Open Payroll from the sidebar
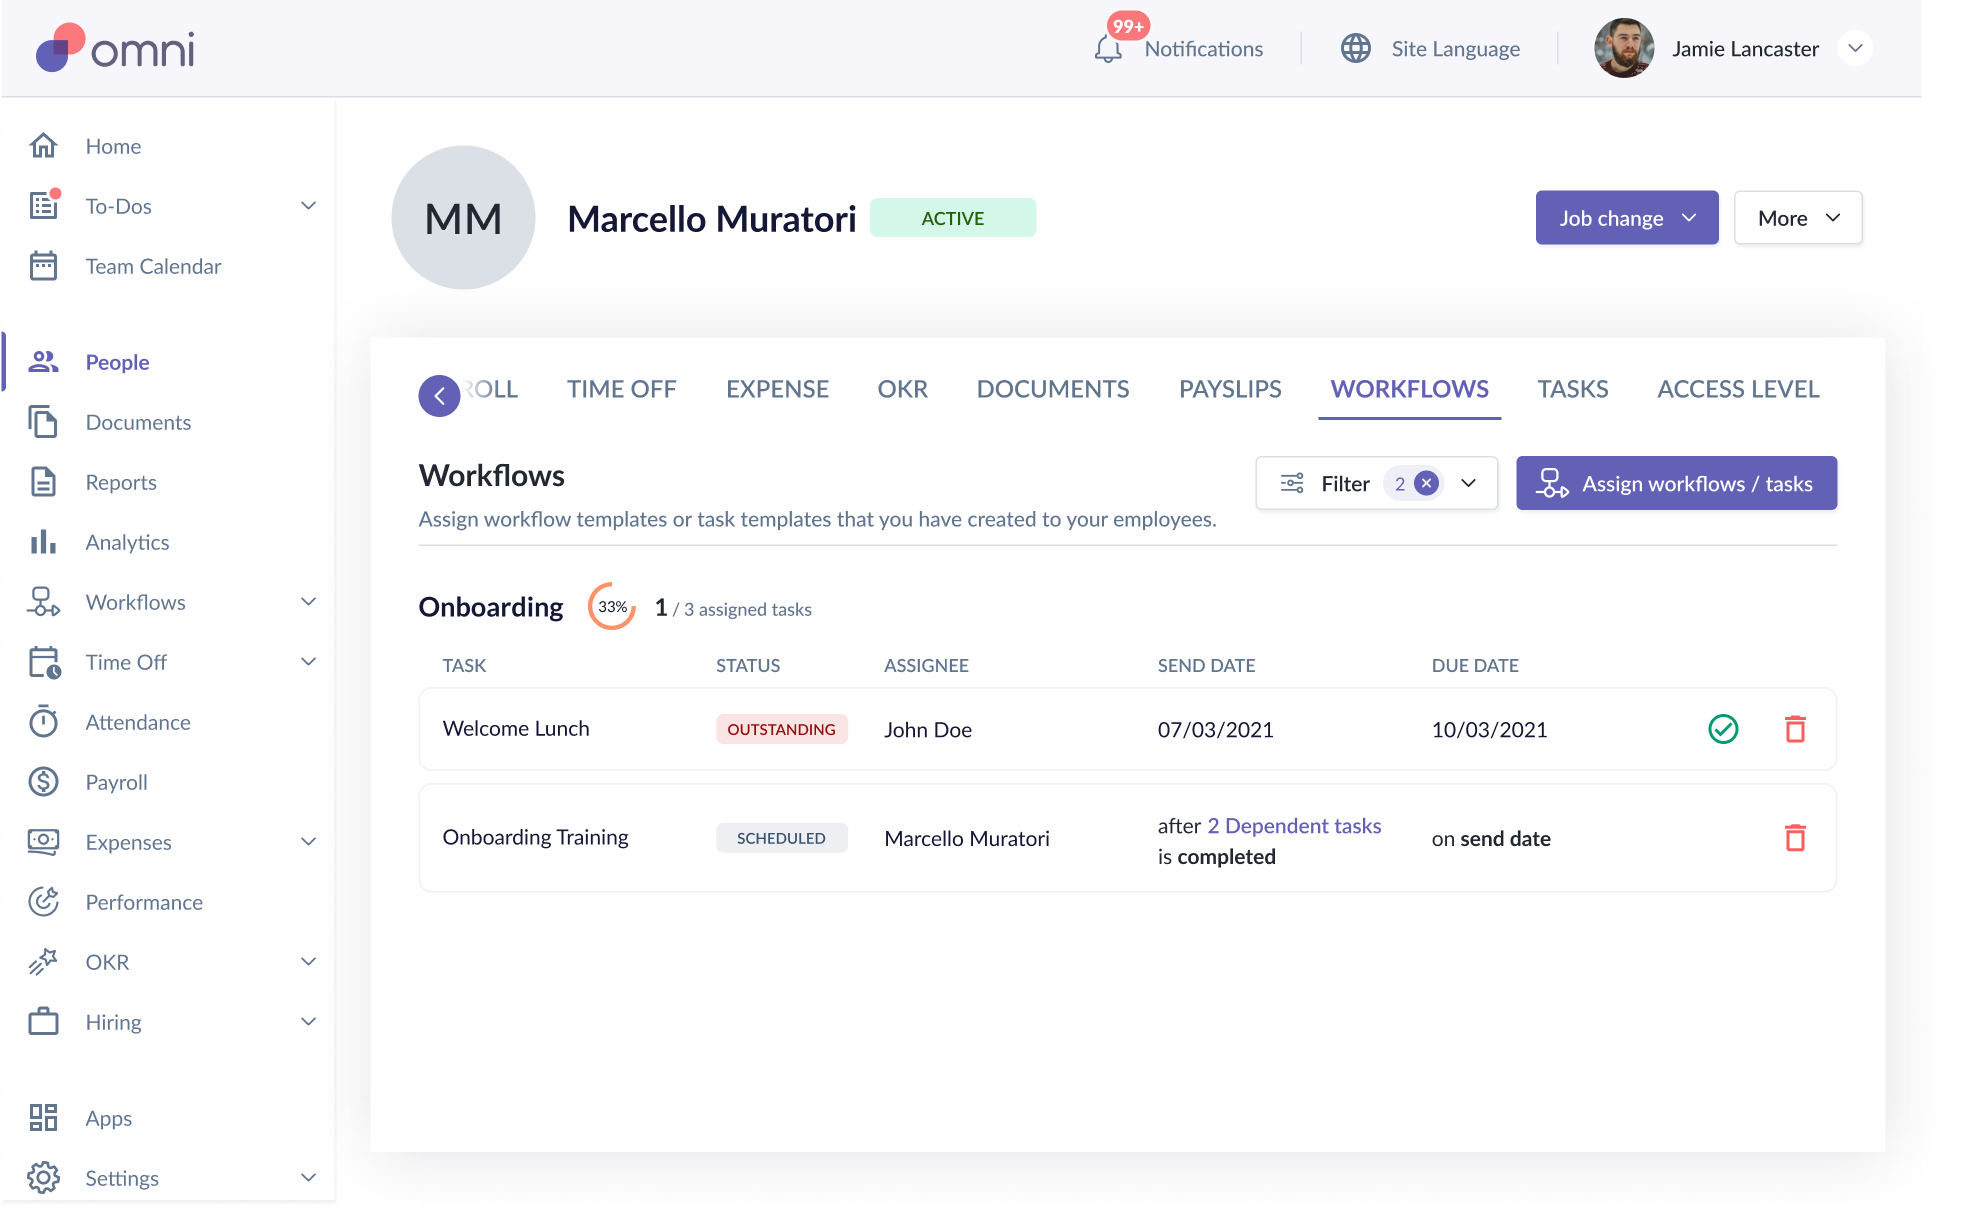The height and width of the screenshot is (1230, 1964). point(116,782)
